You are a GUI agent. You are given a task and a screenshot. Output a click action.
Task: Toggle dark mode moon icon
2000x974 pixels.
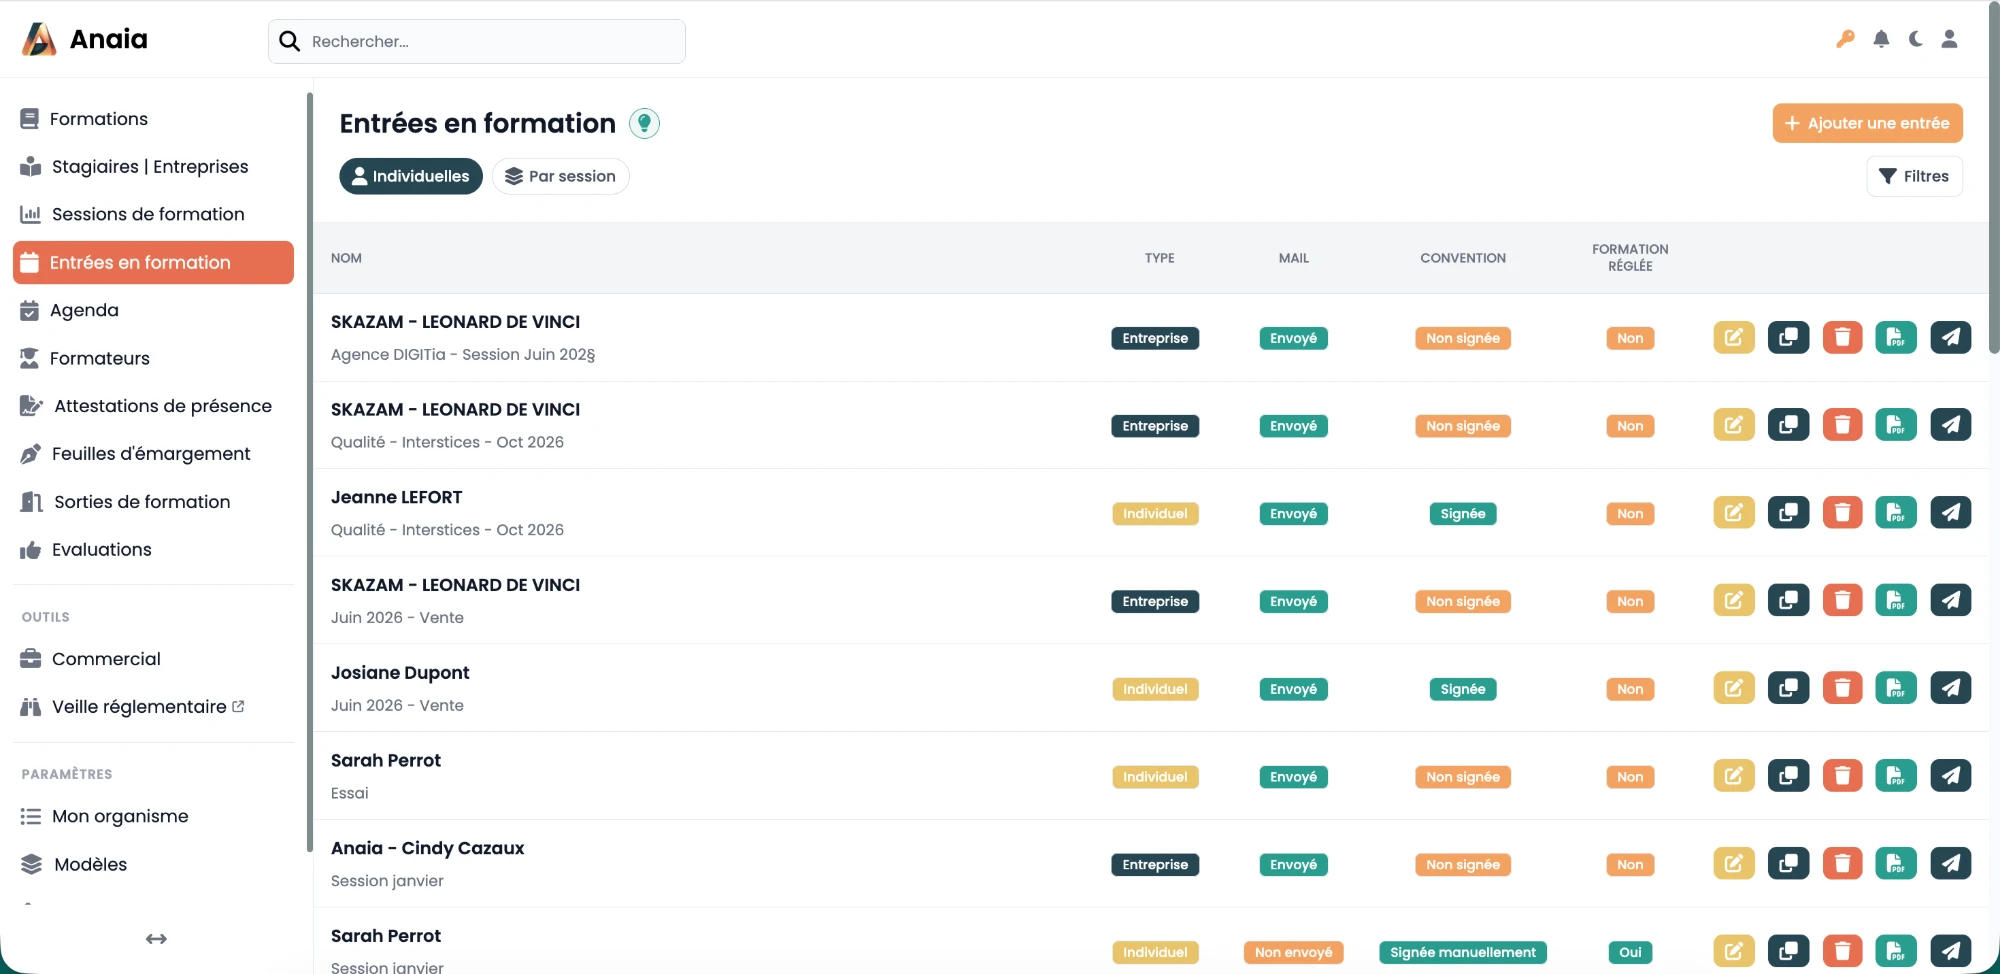point(1915,39)
